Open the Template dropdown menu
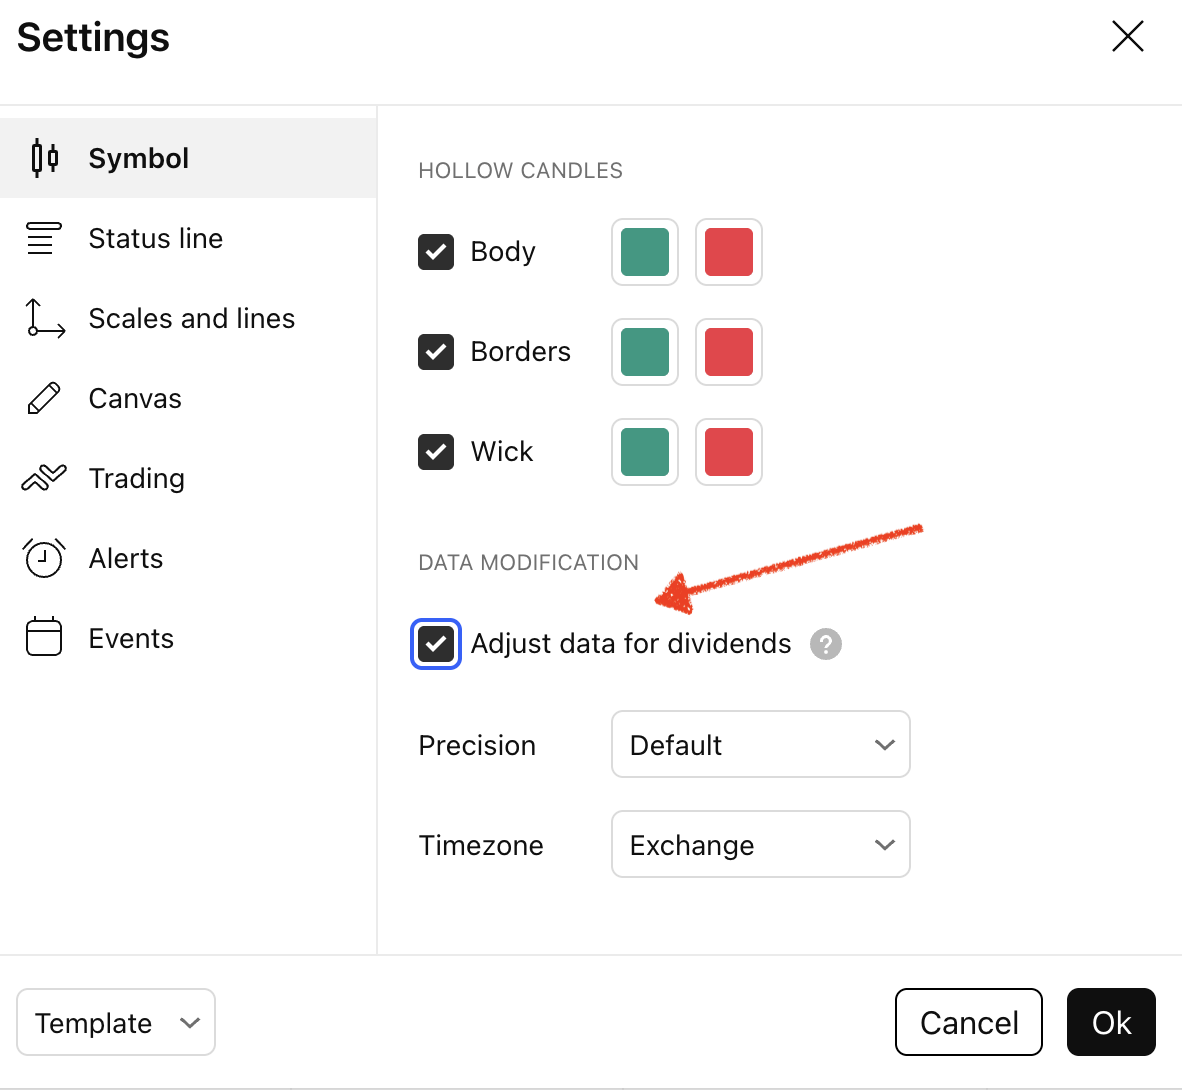Image resolution: width=1182 pixels, height=1090 pixels. click(116, 1022)
